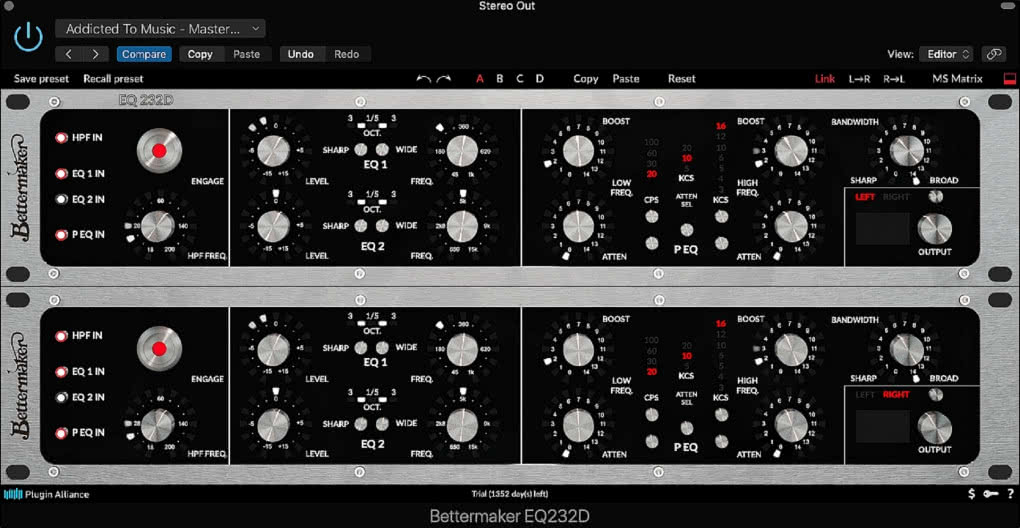Click the Reset button in plugin toolbar
The width and height of the screenshot is (1020, 528).
682,79
